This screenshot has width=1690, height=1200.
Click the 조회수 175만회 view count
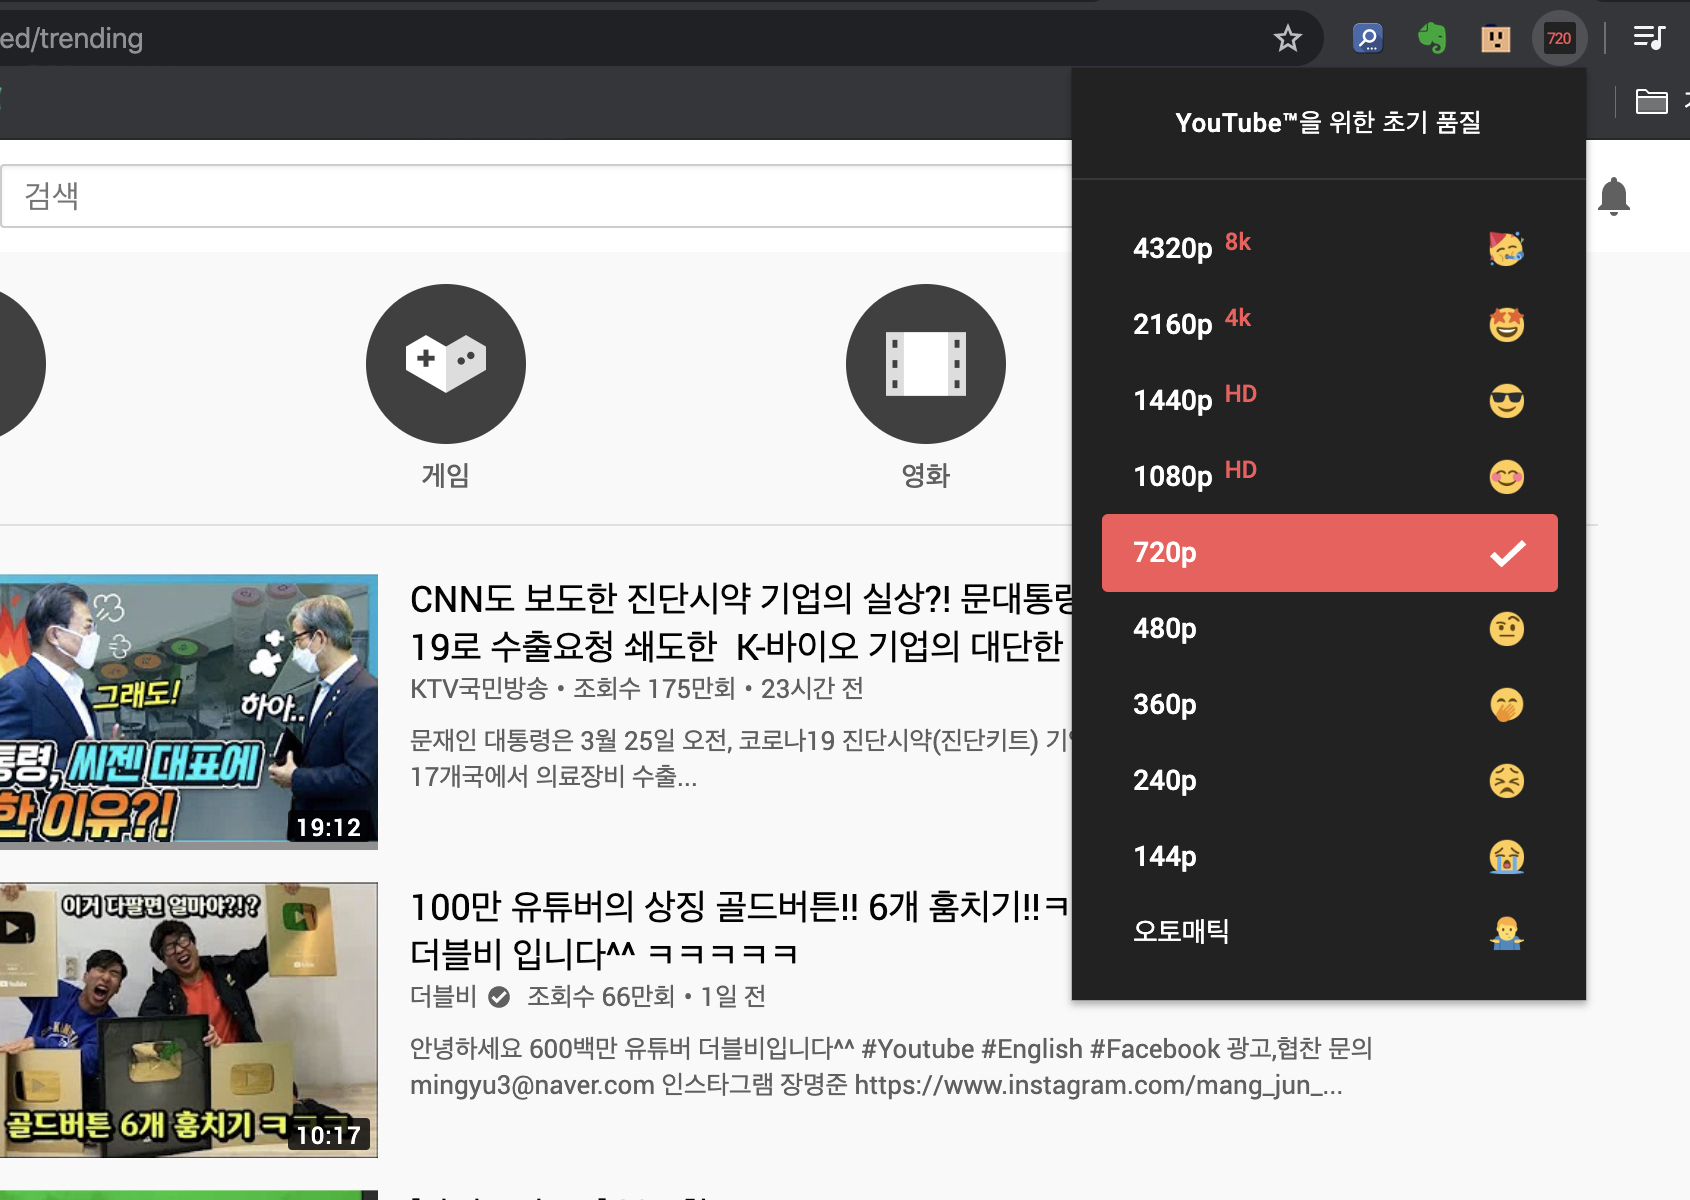point(654,689)
